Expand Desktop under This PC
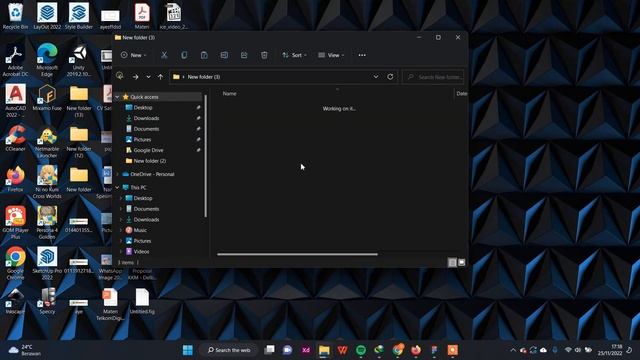Viewport: 640px width, 360px height. [x=121, y=198]
